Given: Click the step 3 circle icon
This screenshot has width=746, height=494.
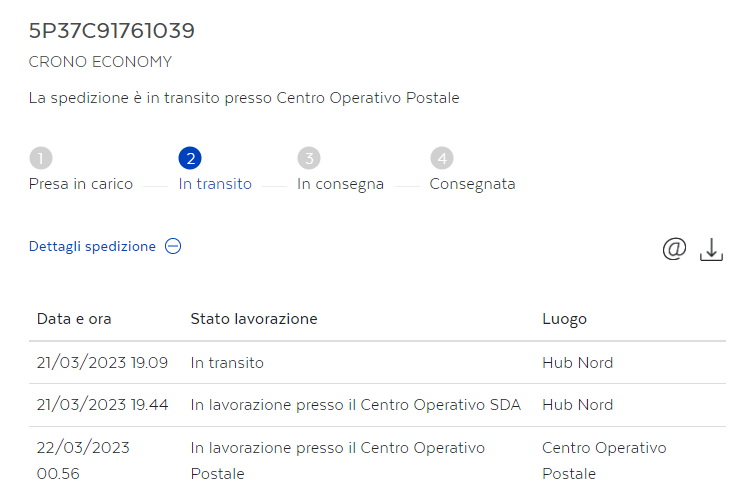Looking at the screenshot, I should pyautogui.click(x=309, y=158).
